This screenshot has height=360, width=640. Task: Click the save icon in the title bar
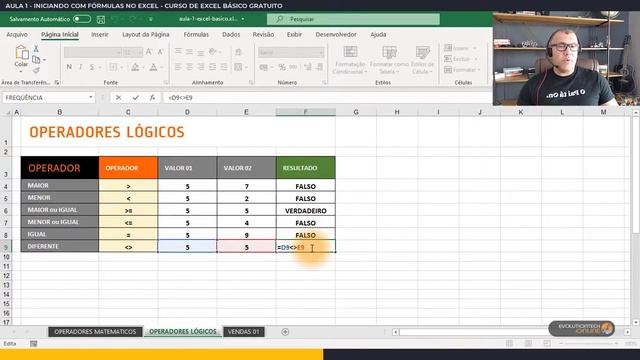[x=101, y=19]
